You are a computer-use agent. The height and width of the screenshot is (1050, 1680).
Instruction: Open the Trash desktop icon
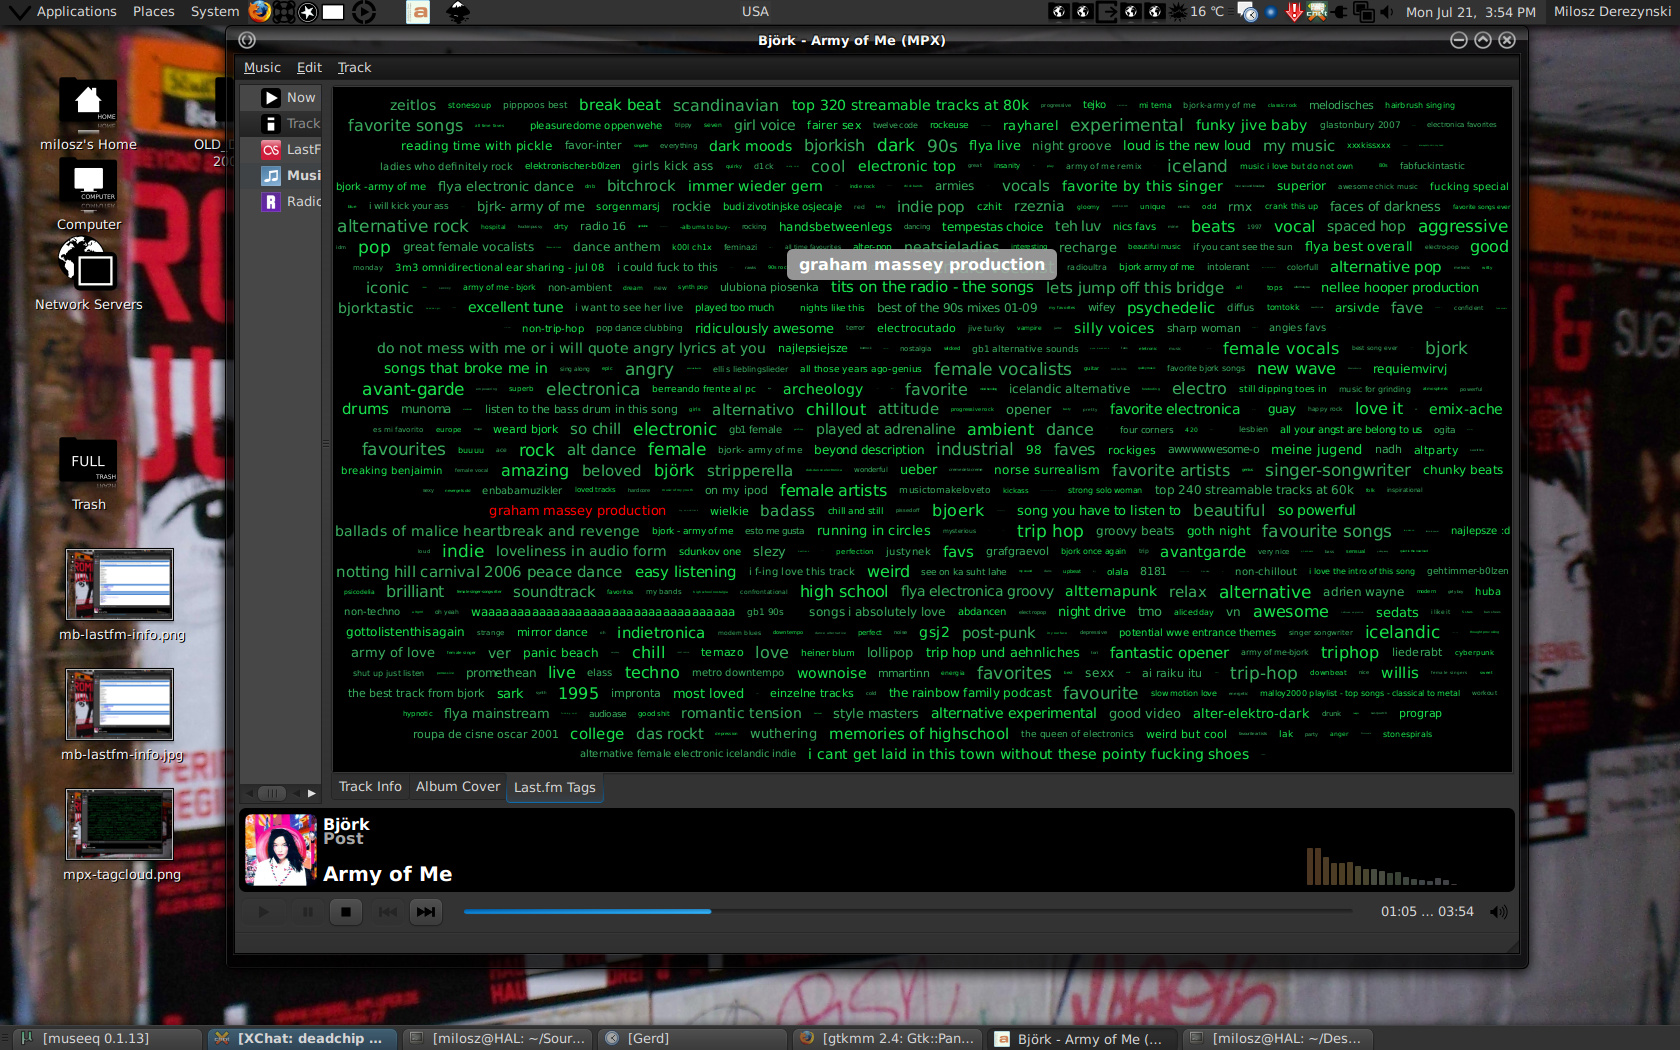click(88, 476)
